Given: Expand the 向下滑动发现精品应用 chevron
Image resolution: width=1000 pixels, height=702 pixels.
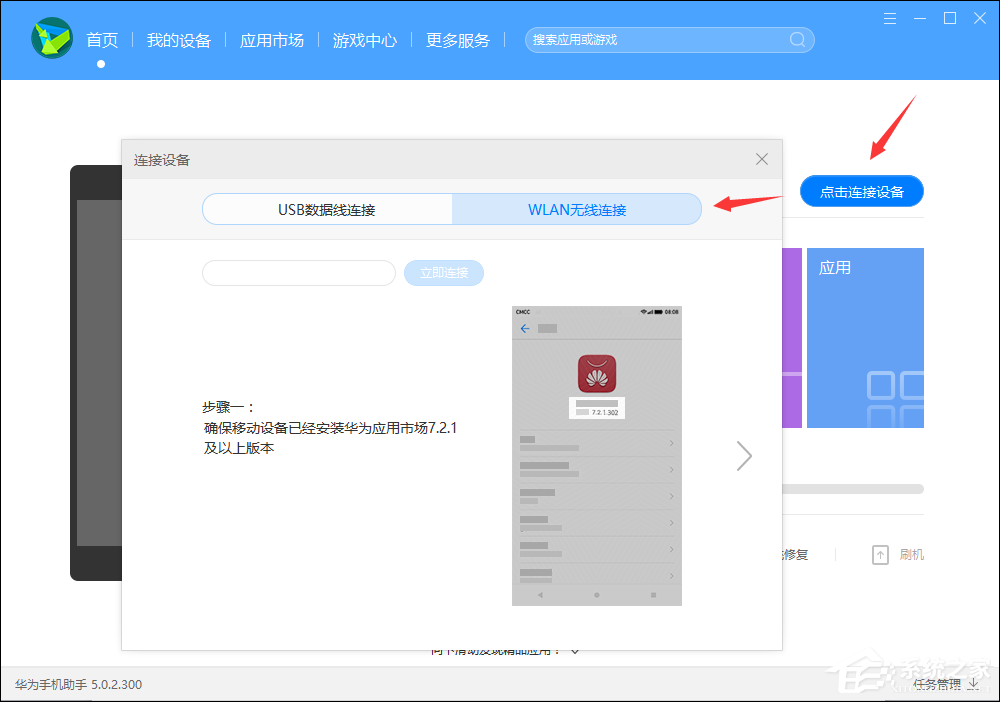Looking at the screenshot, I should (x=575, y=650).
